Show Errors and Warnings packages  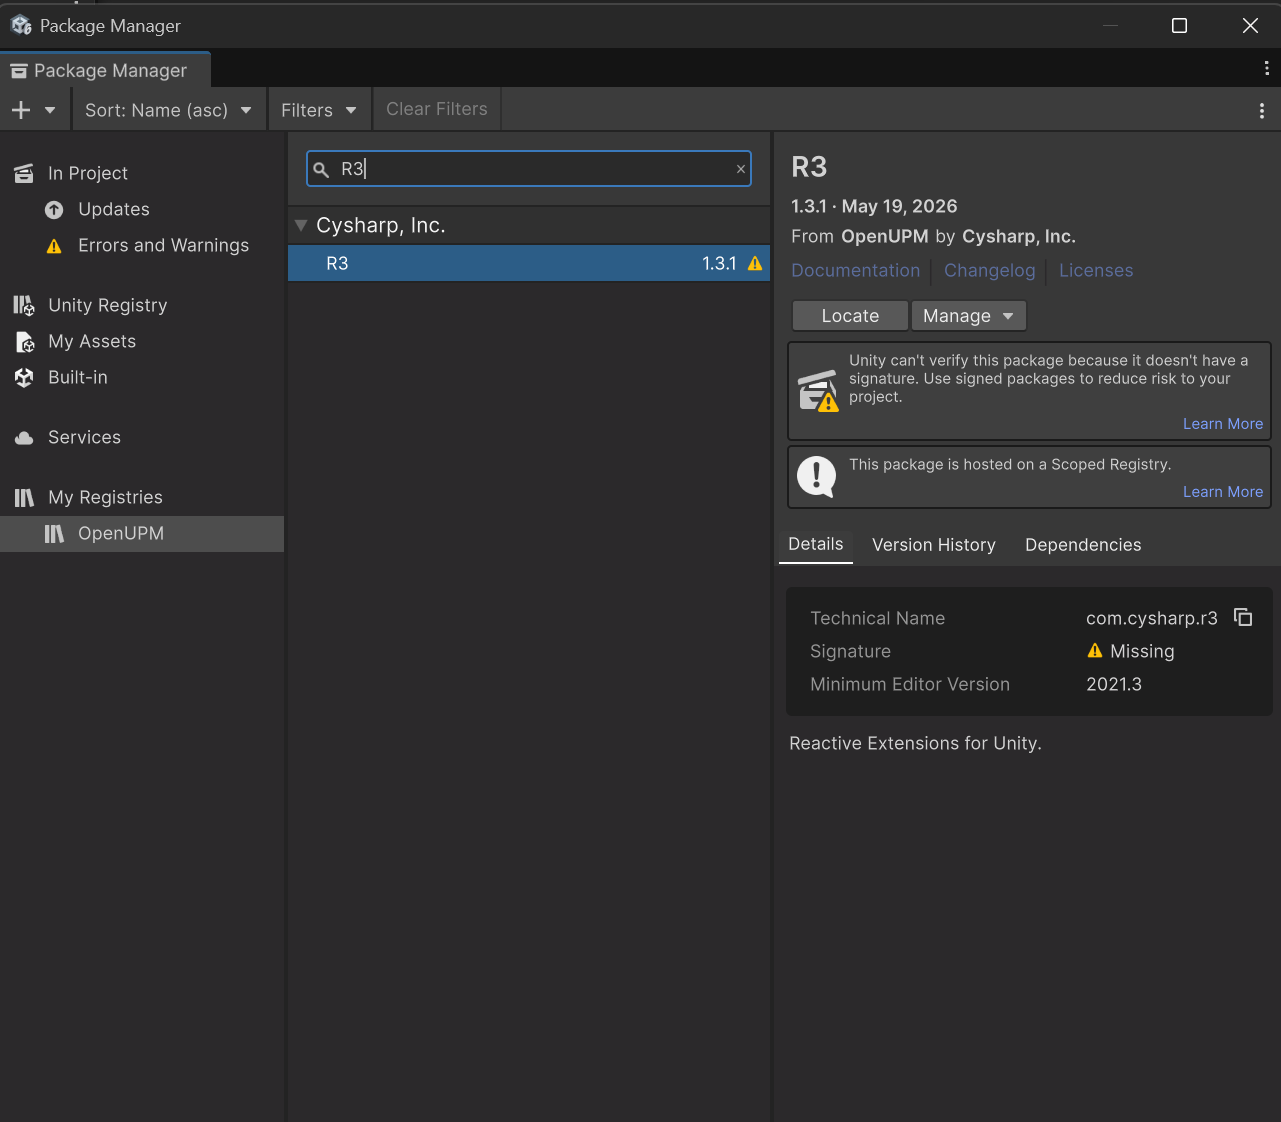point(163,245)
